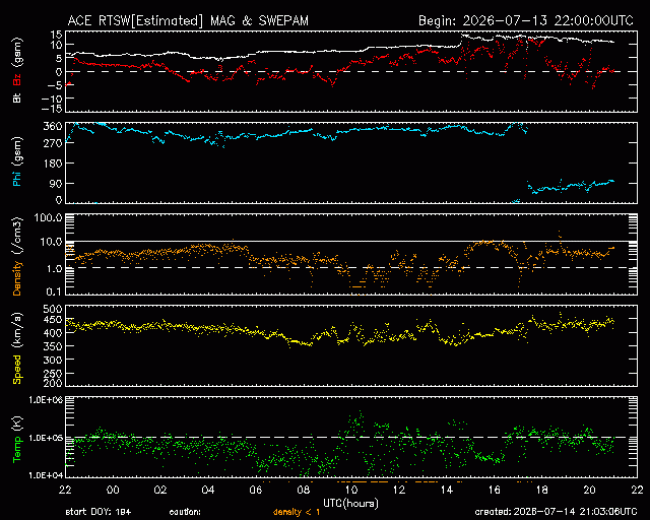Viewport: 650px width, 520px height.
Task: Select the "16" hour label on the UTC axis
Action: coord(494,490)
